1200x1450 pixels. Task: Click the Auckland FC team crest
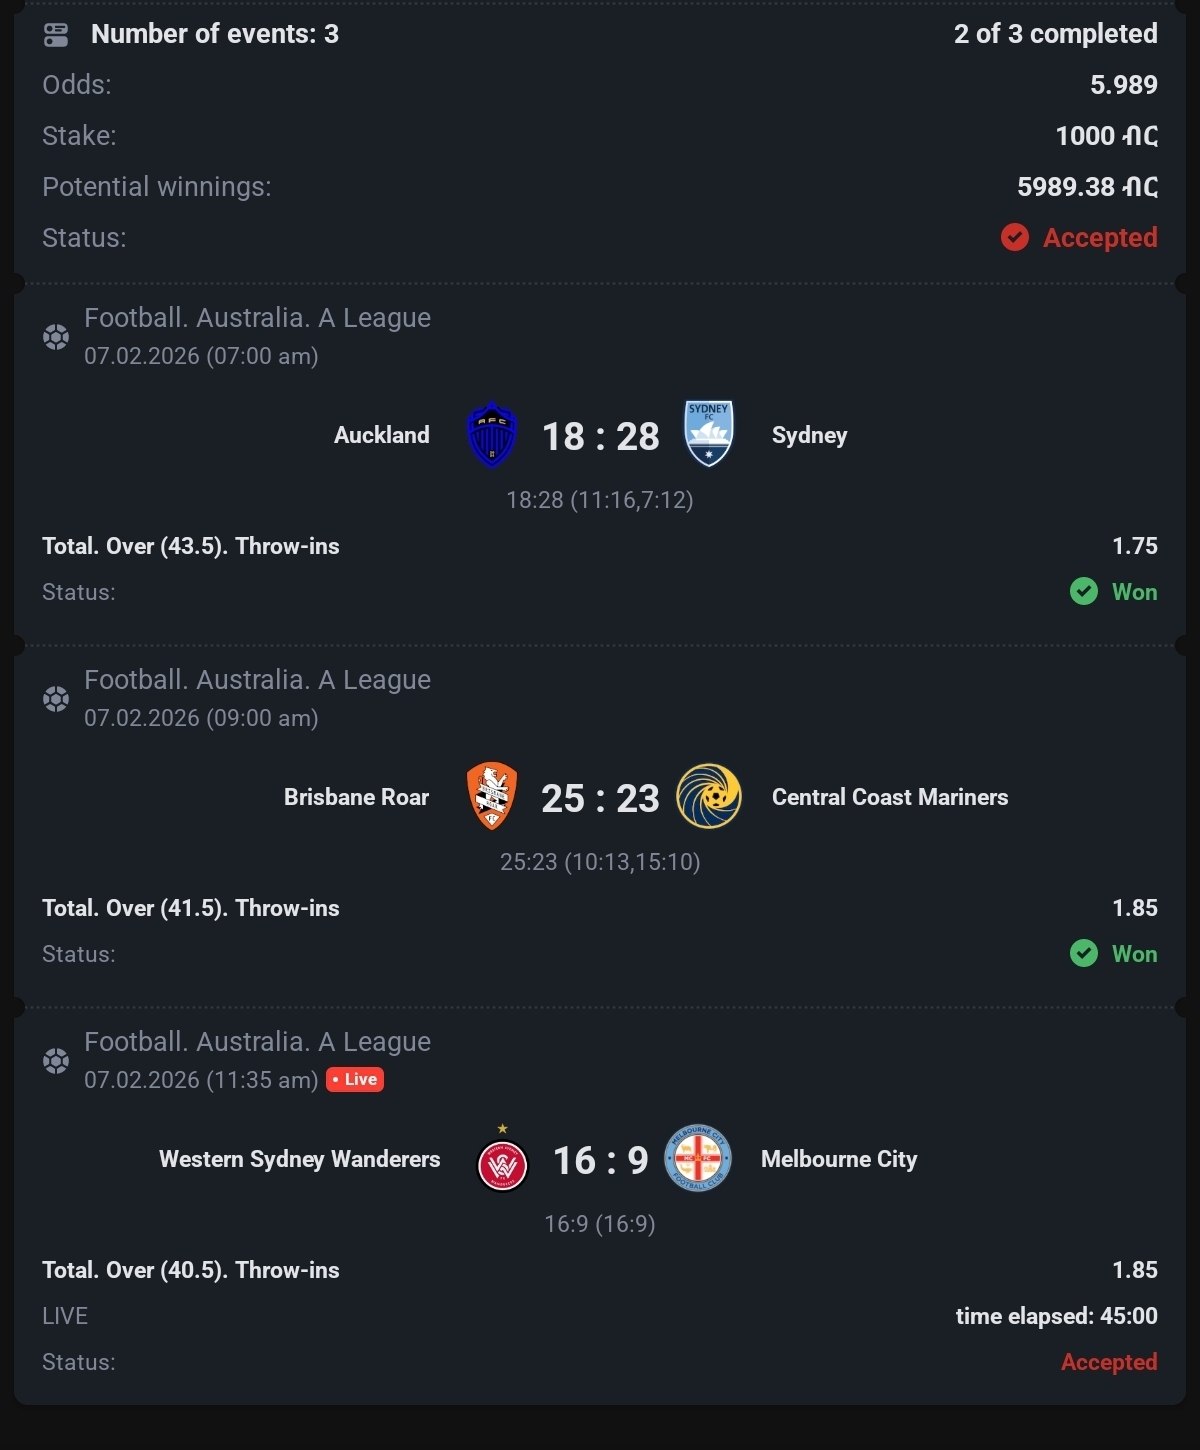click(492, 435)
